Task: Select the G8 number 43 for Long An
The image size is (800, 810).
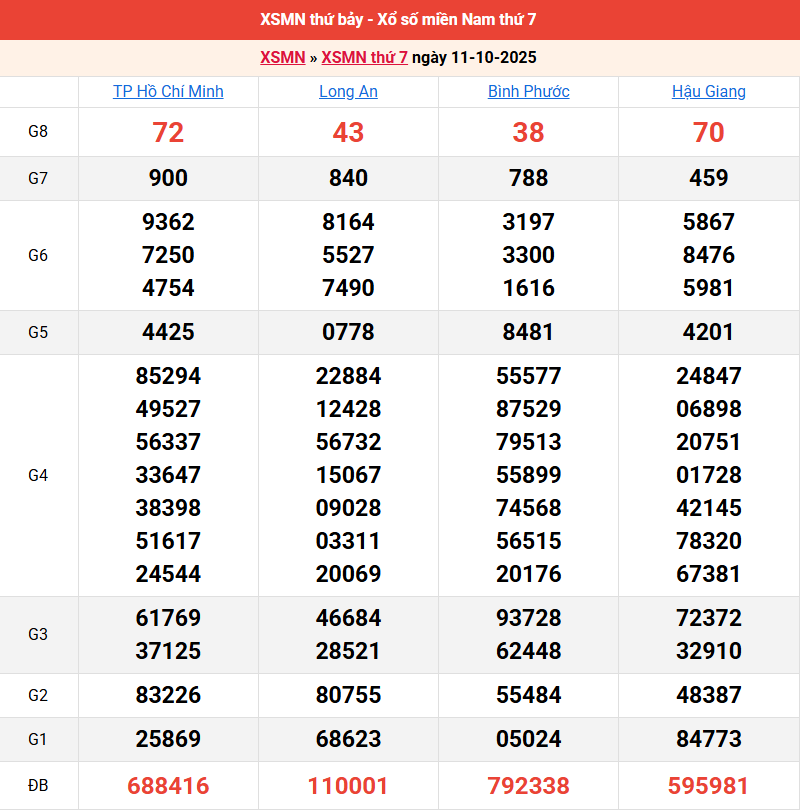Action: point(348,132)
